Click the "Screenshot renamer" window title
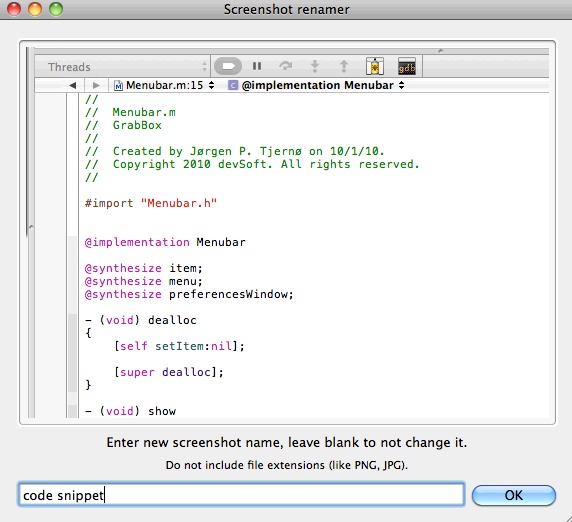 286,9
